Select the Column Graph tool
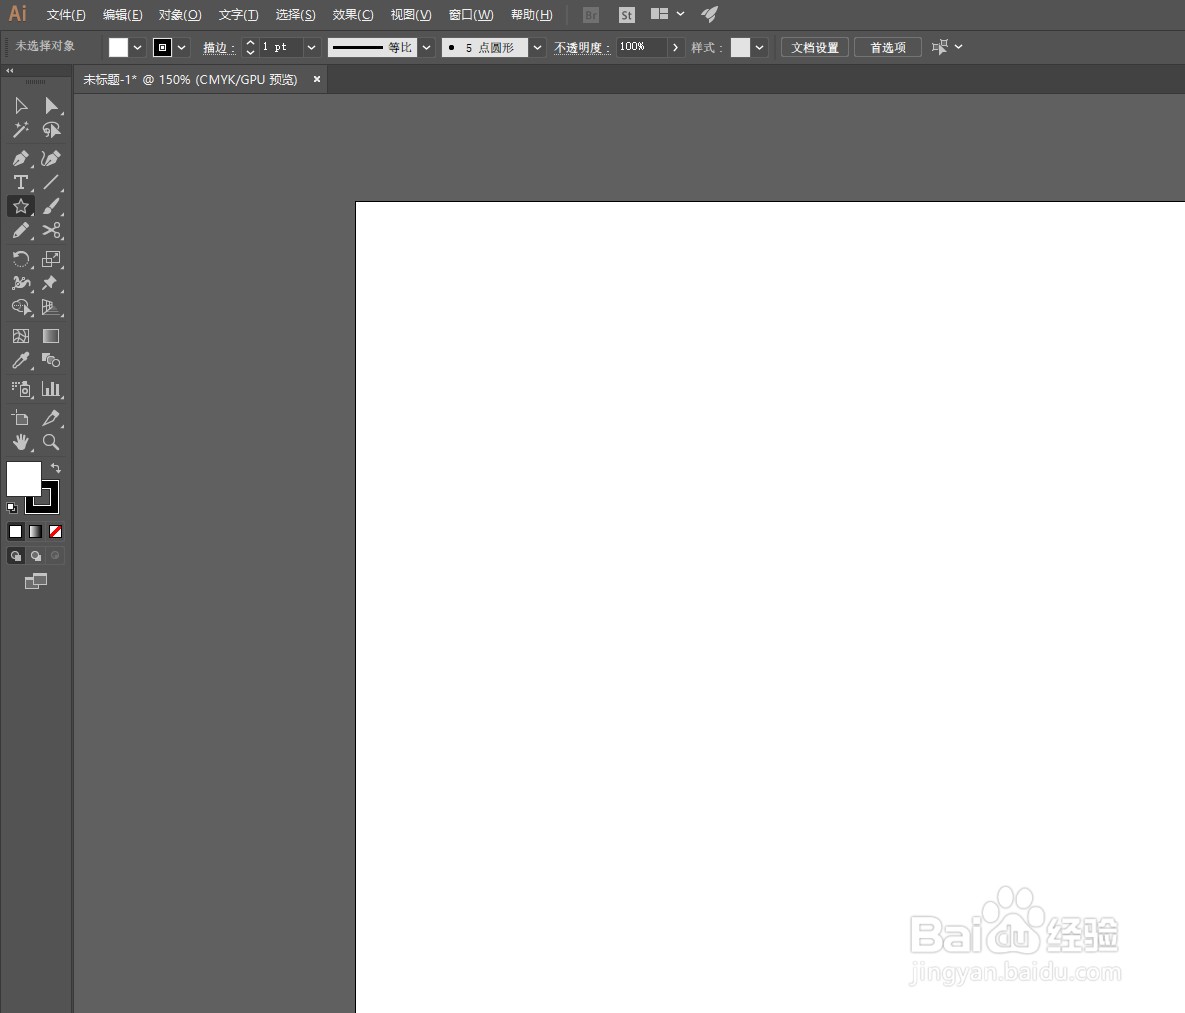The height and width of the screenshot is (1013, 1185). [51, 389]
